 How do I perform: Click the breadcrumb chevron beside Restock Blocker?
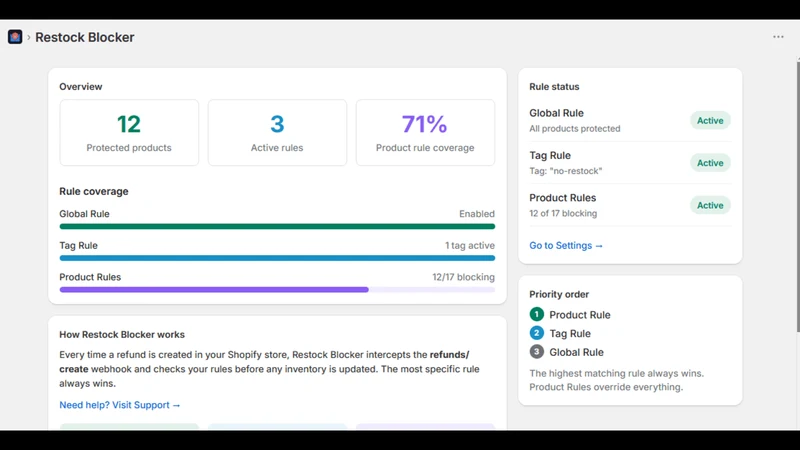point(29,37)
